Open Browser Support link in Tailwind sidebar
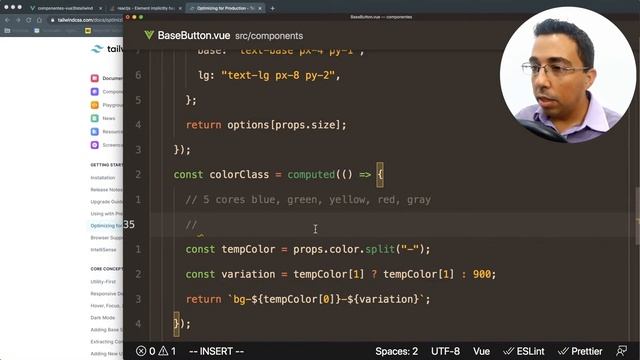The width and height of the screenshot is (640, 360). point(107,238)
